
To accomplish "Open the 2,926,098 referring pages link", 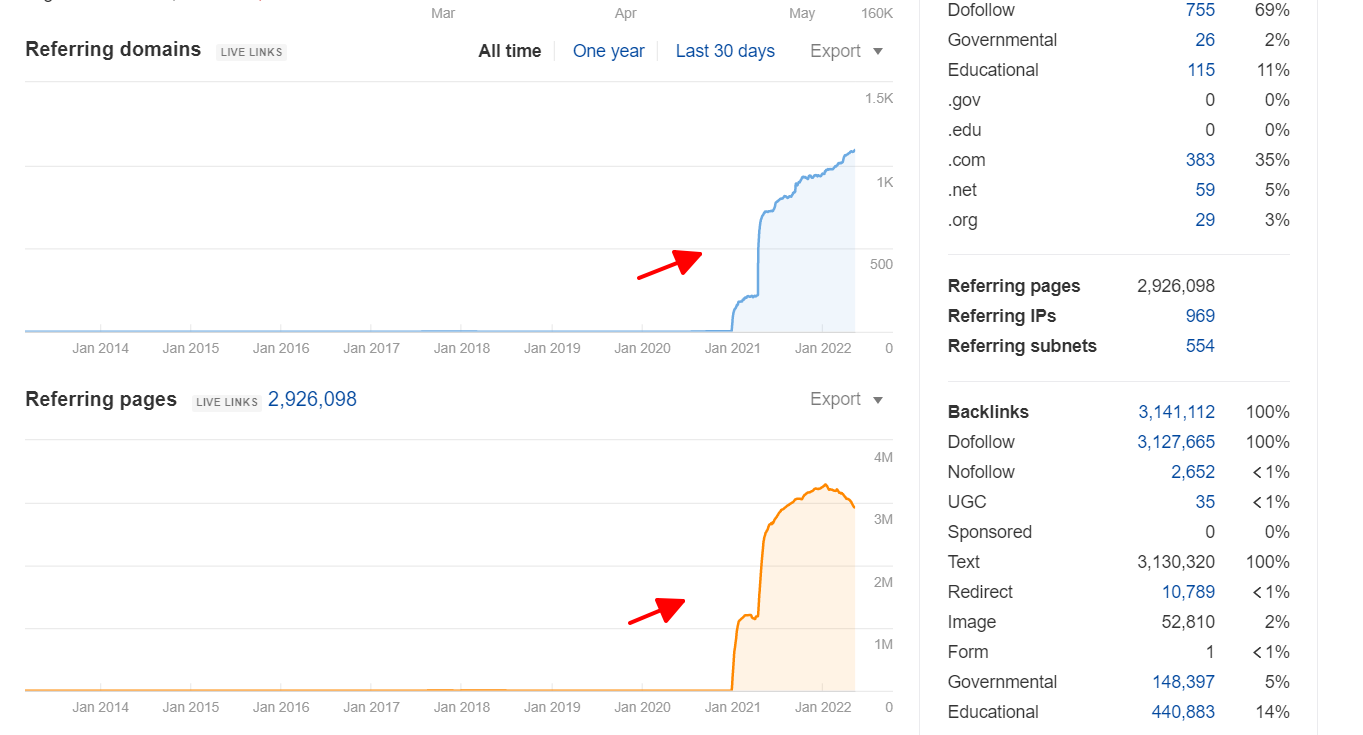I will click(312, 399).
